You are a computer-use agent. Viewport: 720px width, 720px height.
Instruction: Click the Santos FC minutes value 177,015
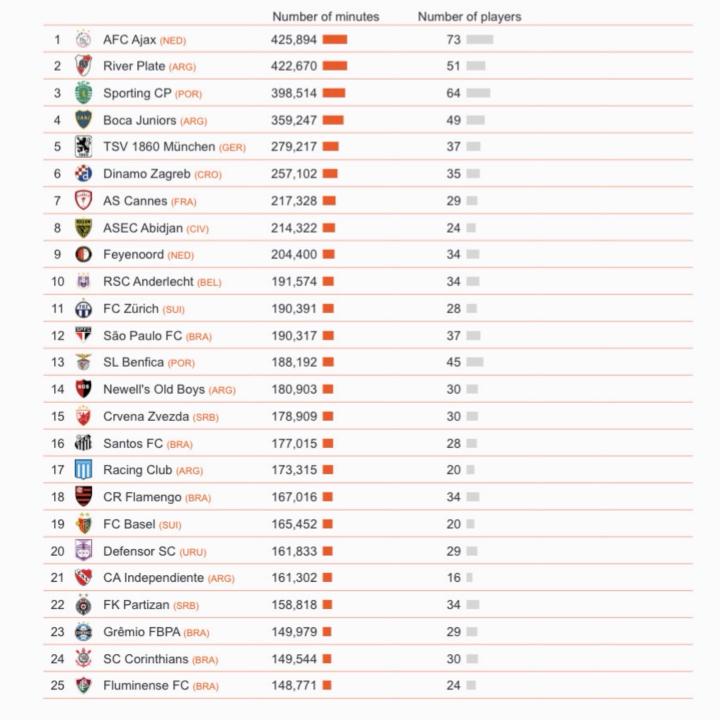(294, 443)
